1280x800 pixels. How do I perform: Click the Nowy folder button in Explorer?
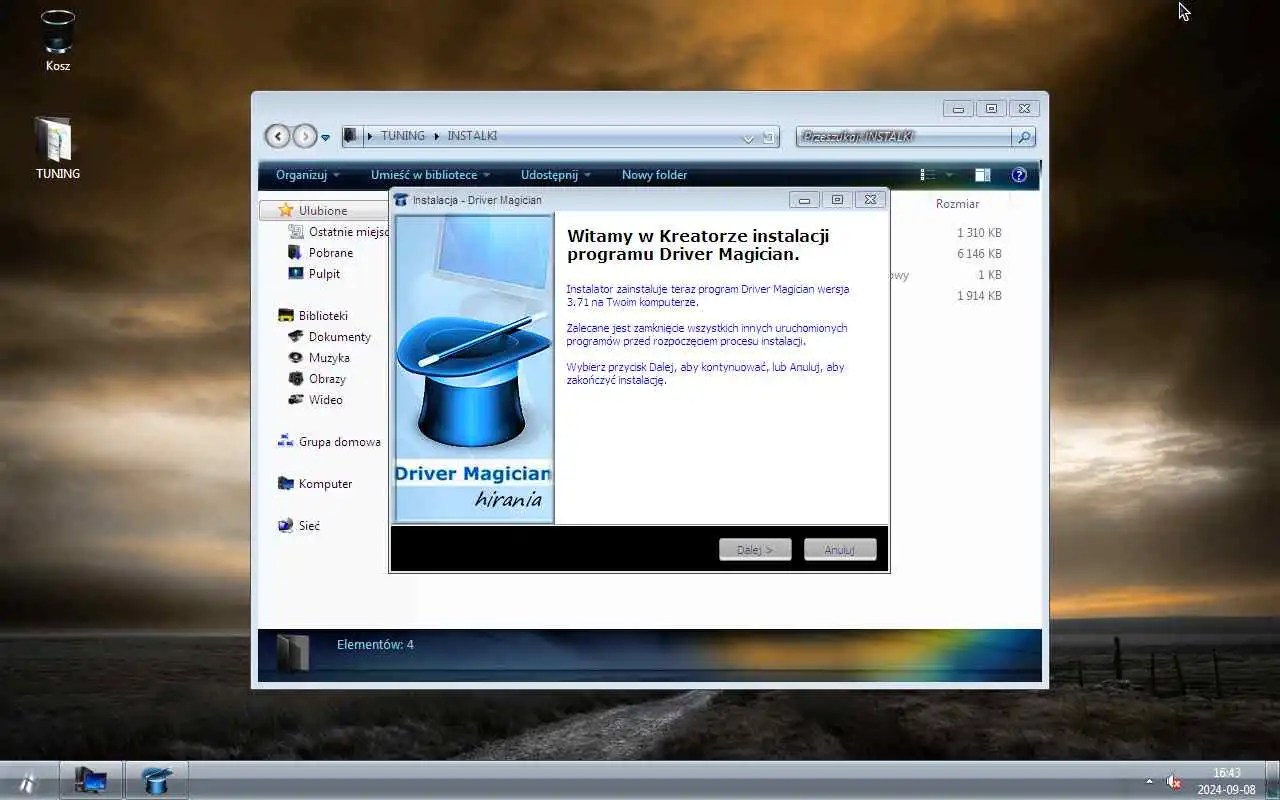click(x=654, y=175)
